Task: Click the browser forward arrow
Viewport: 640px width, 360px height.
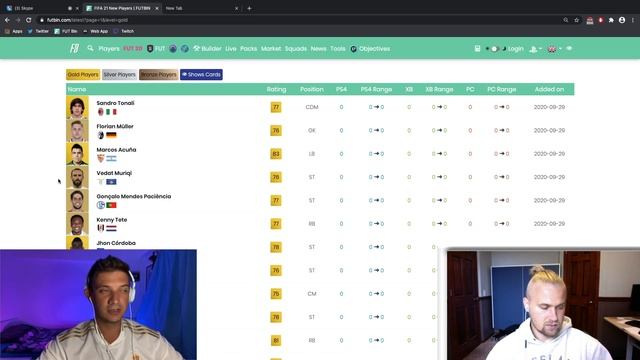Action: point(18,20)
